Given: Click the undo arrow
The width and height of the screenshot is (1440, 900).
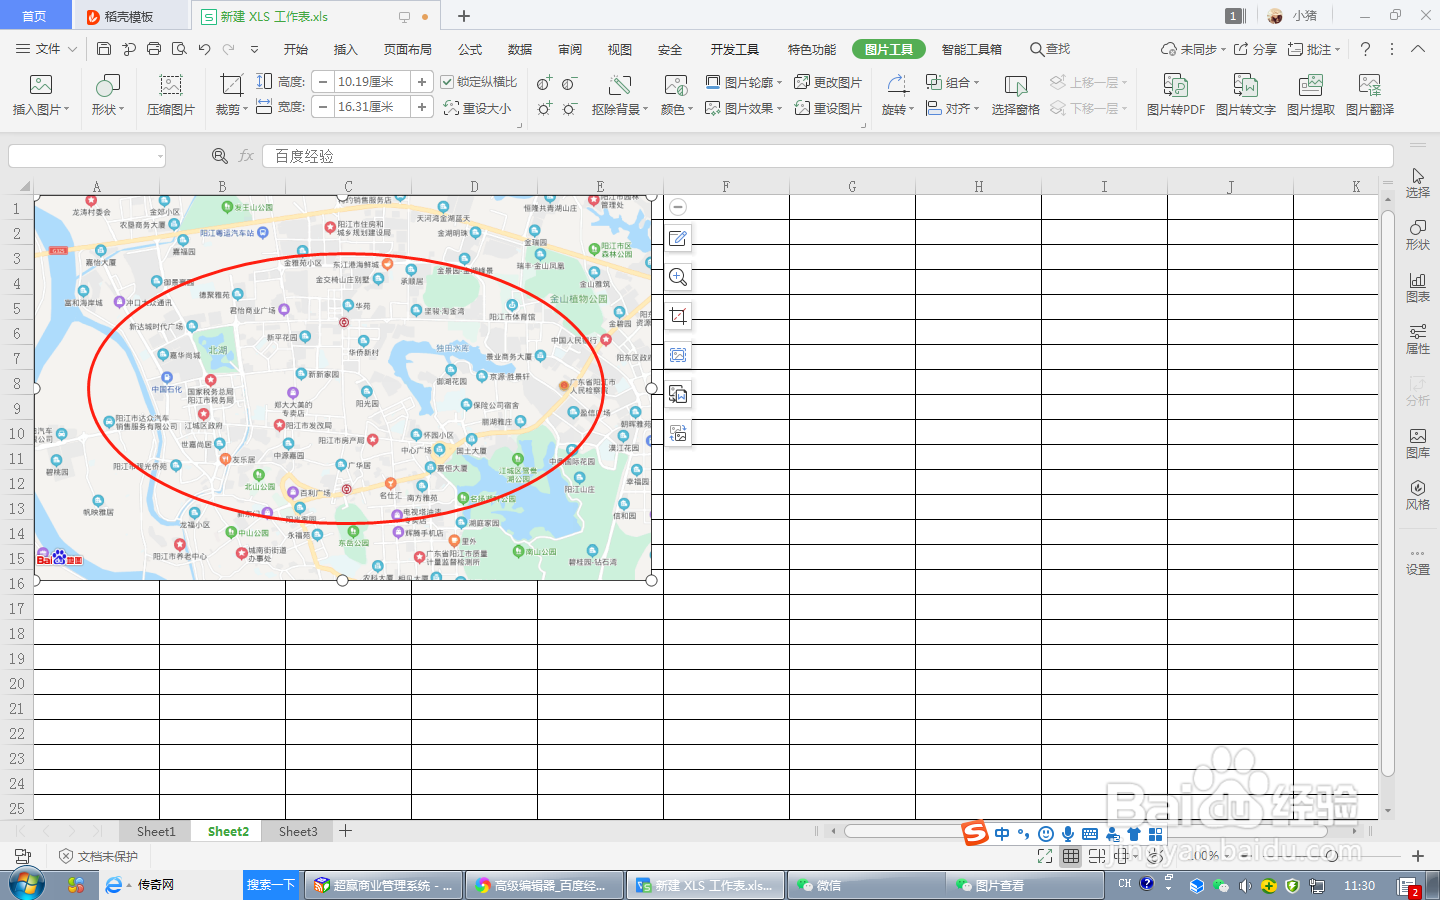Looking at the screenshot, I should (204, 49).
